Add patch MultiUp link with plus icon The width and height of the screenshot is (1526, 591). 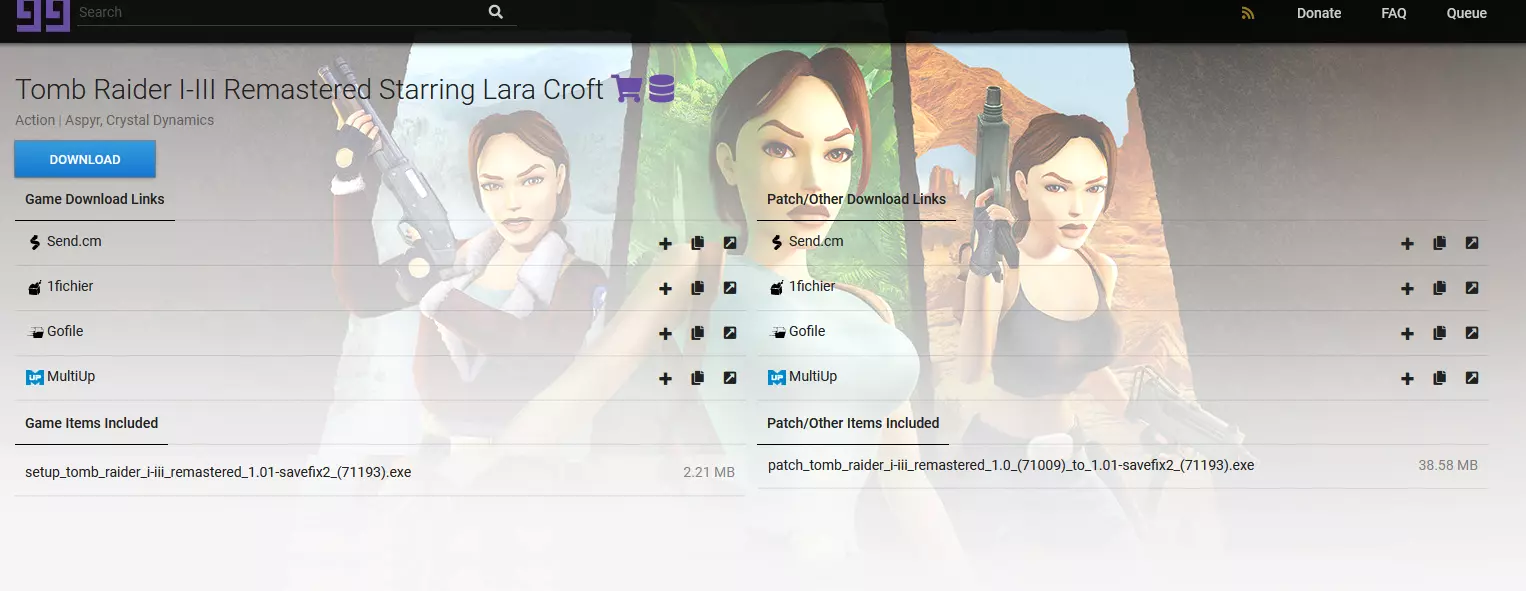(x=1407, y=378)
